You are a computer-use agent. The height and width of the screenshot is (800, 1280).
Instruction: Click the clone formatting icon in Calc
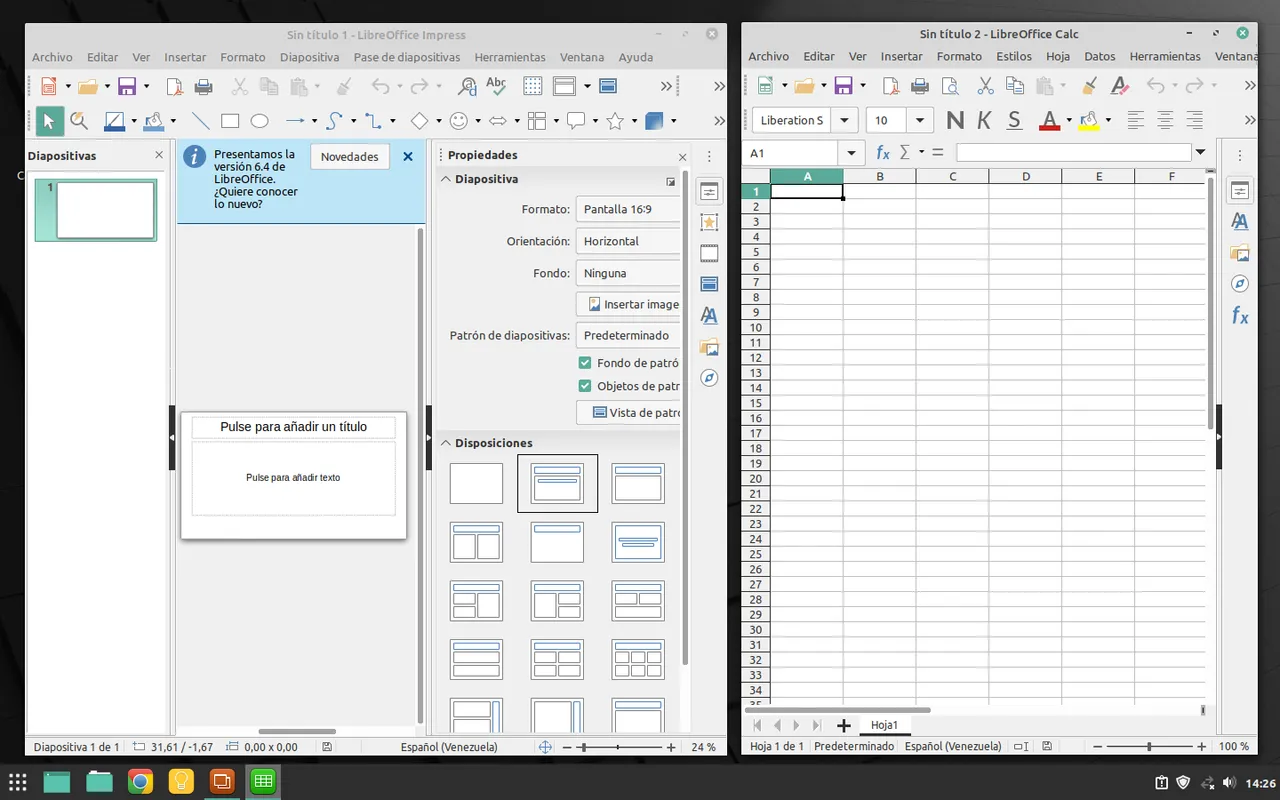1091,86
